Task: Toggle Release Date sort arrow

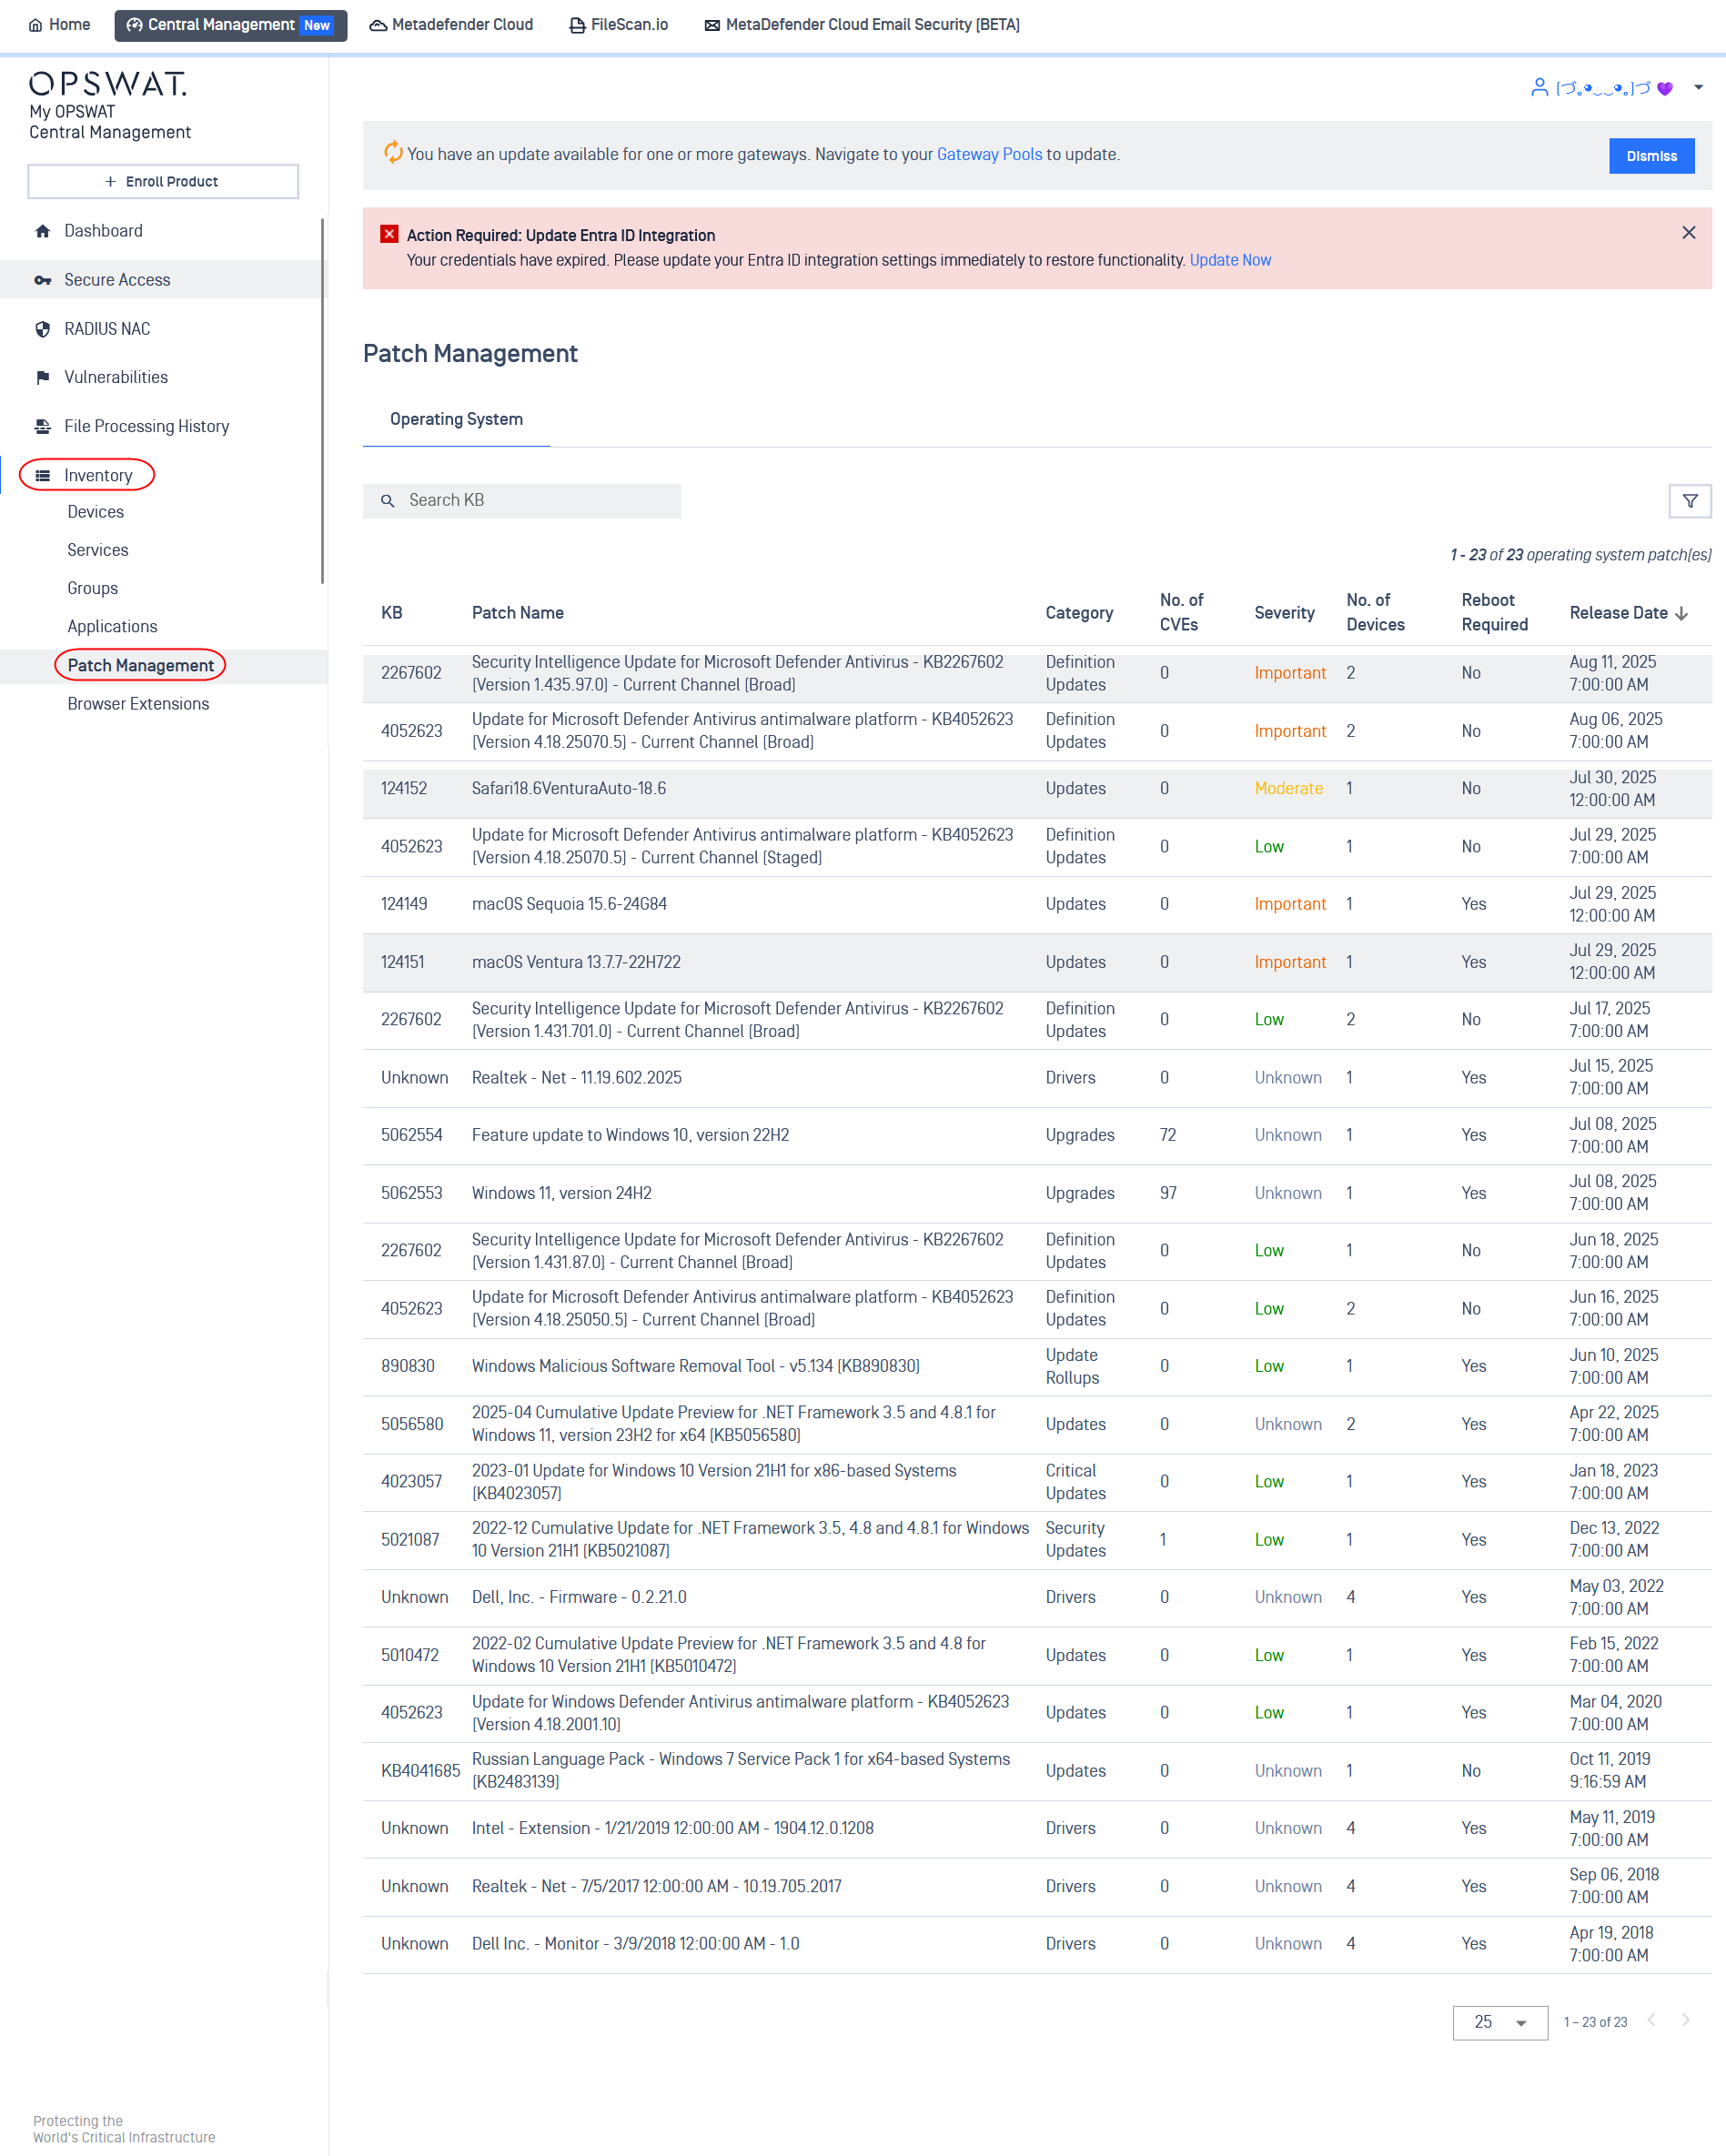Action: pyautogui.click(x=1681, y=613)
